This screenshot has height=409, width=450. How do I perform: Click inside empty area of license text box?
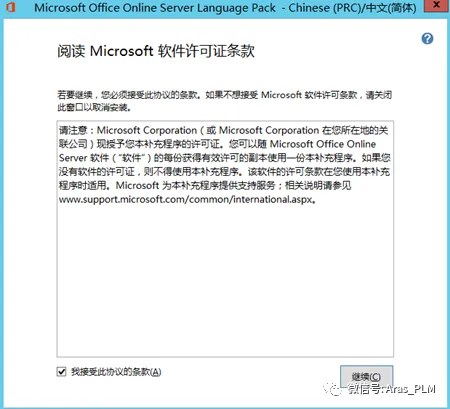point(225,280)
